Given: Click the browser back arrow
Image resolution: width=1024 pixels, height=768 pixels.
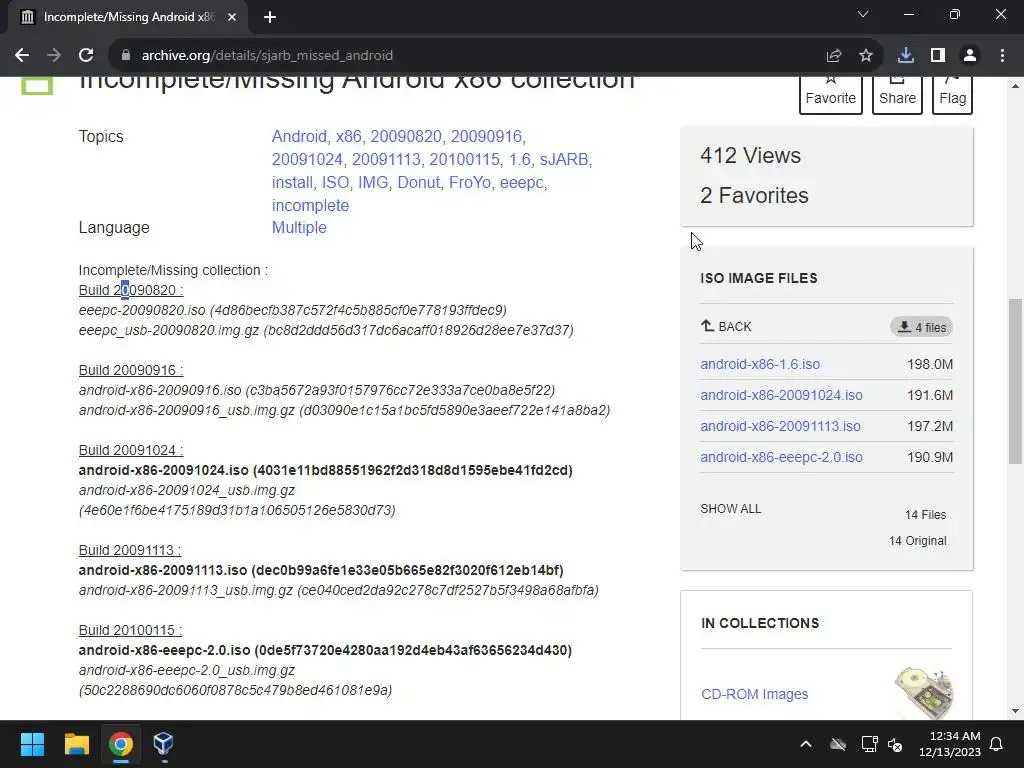Looking at the screenshot, I should pyautogui.click(x=22, y=56).
